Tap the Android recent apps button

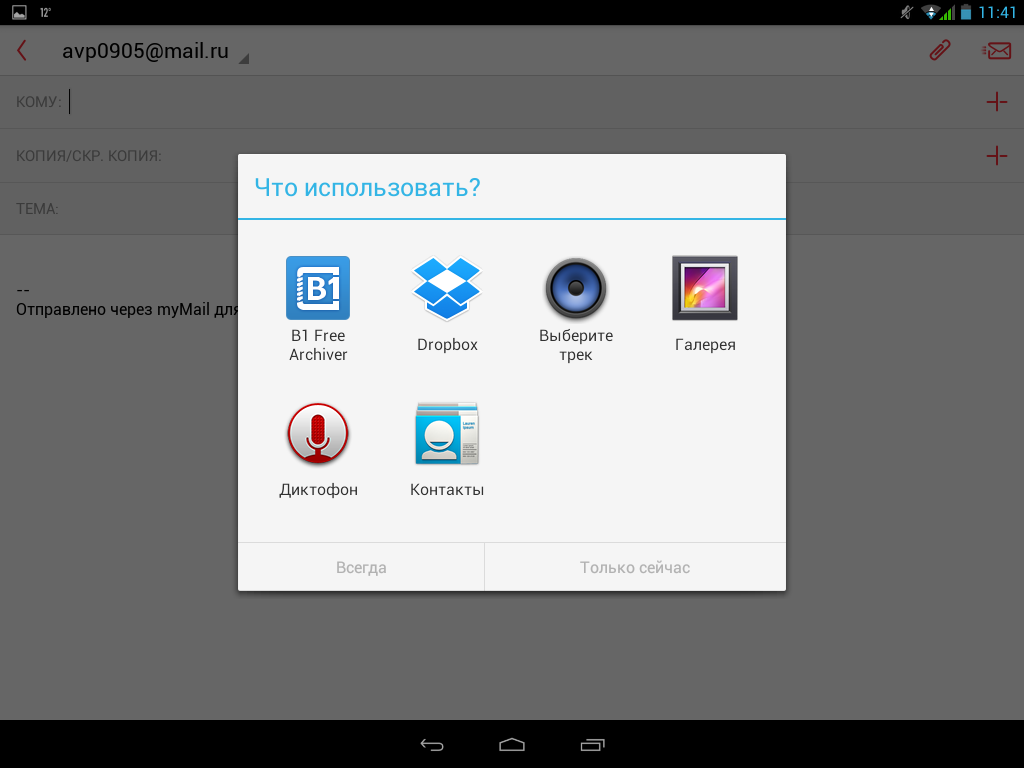click(x=592, y=744)
